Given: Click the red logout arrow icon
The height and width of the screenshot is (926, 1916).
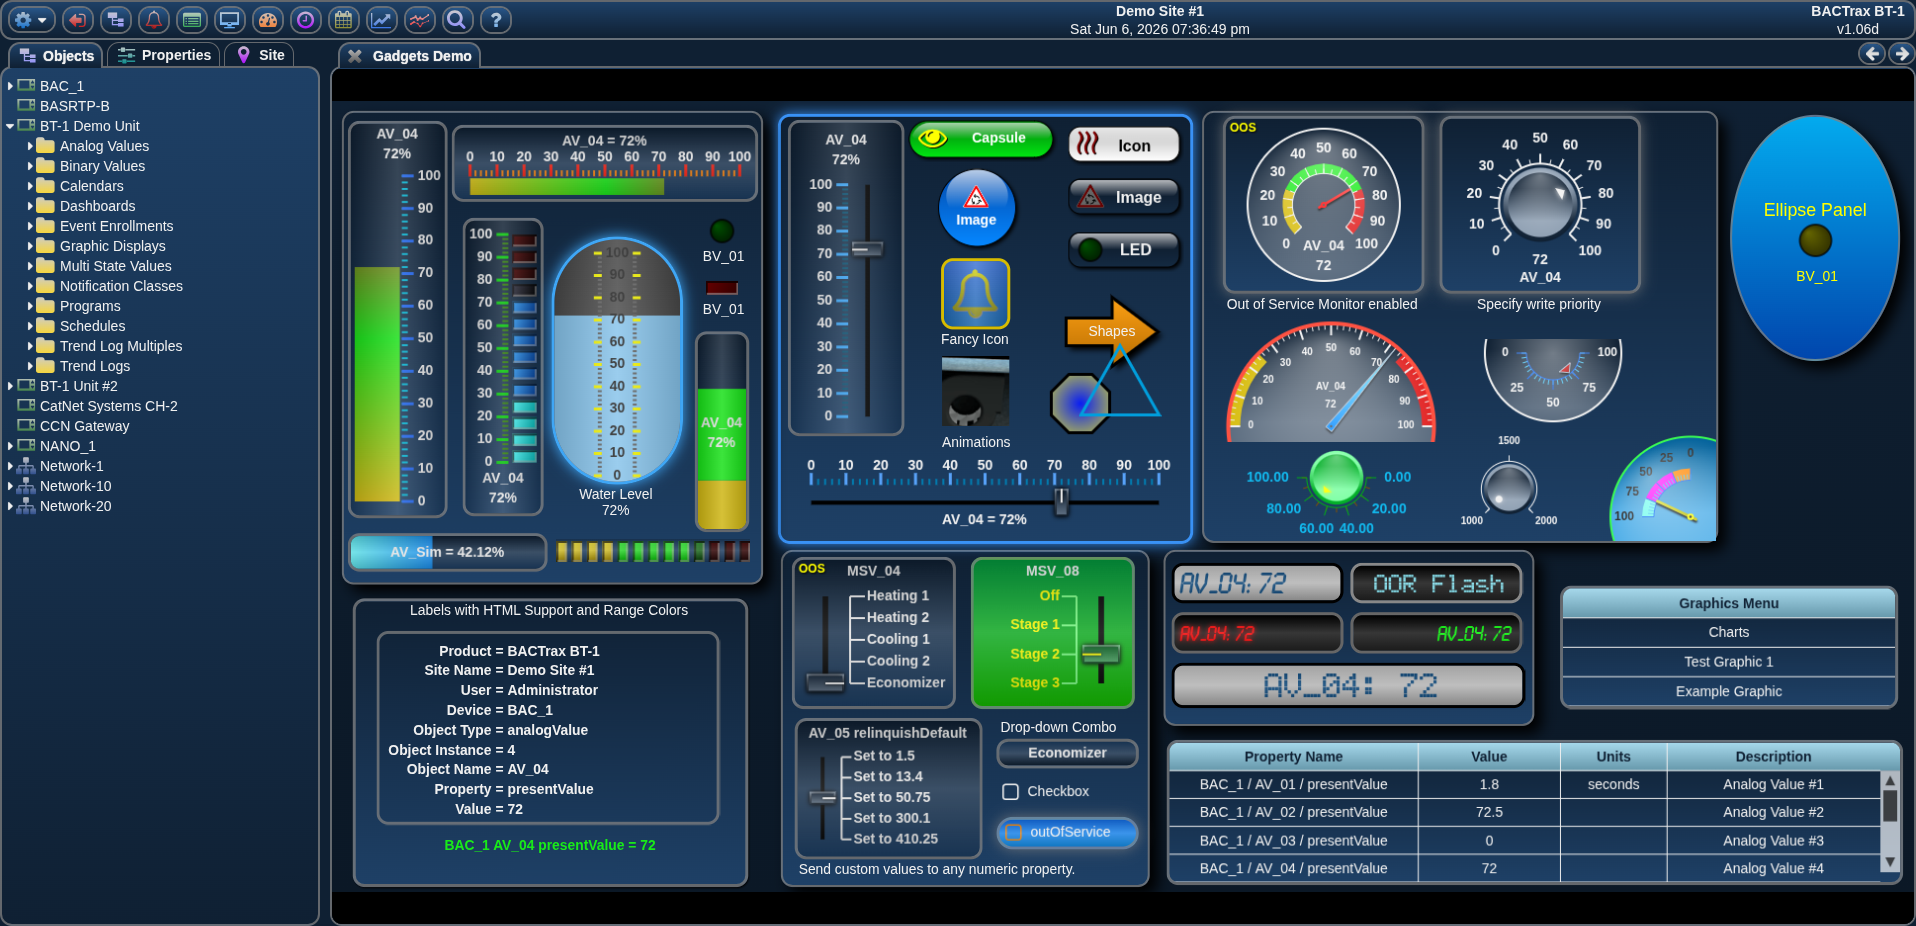Looking at the screenshot, I should pos(77,19).
